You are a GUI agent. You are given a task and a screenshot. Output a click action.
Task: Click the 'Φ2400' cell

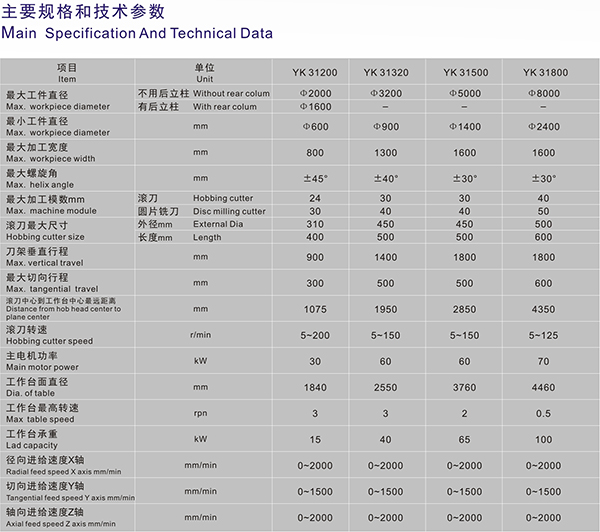tap(544, 127)
